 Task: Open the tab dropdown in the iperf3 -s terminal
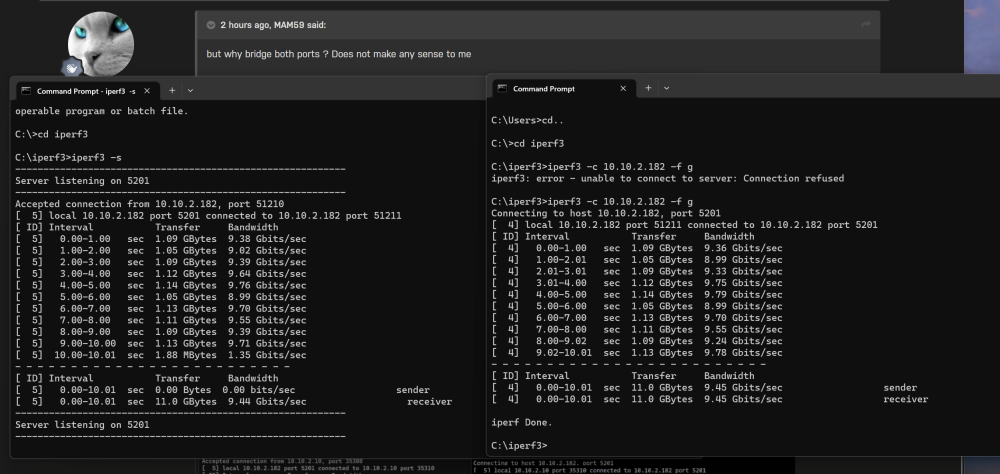(190, 91)
